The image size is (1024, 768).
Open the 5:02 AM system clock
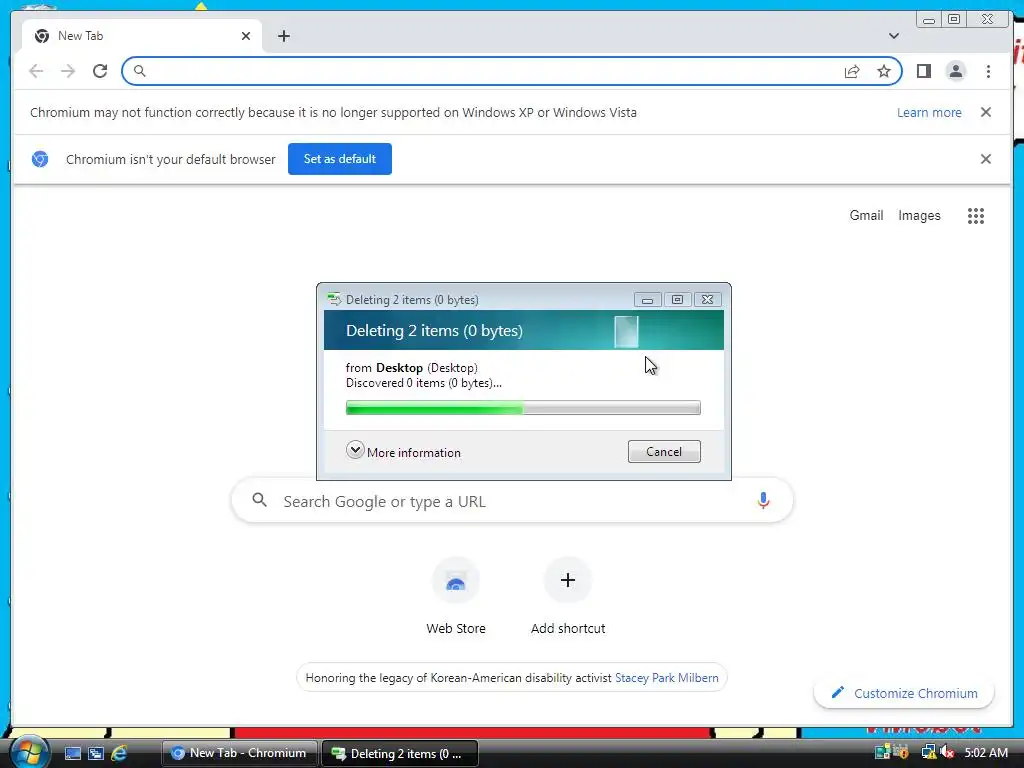coord(986,753)
